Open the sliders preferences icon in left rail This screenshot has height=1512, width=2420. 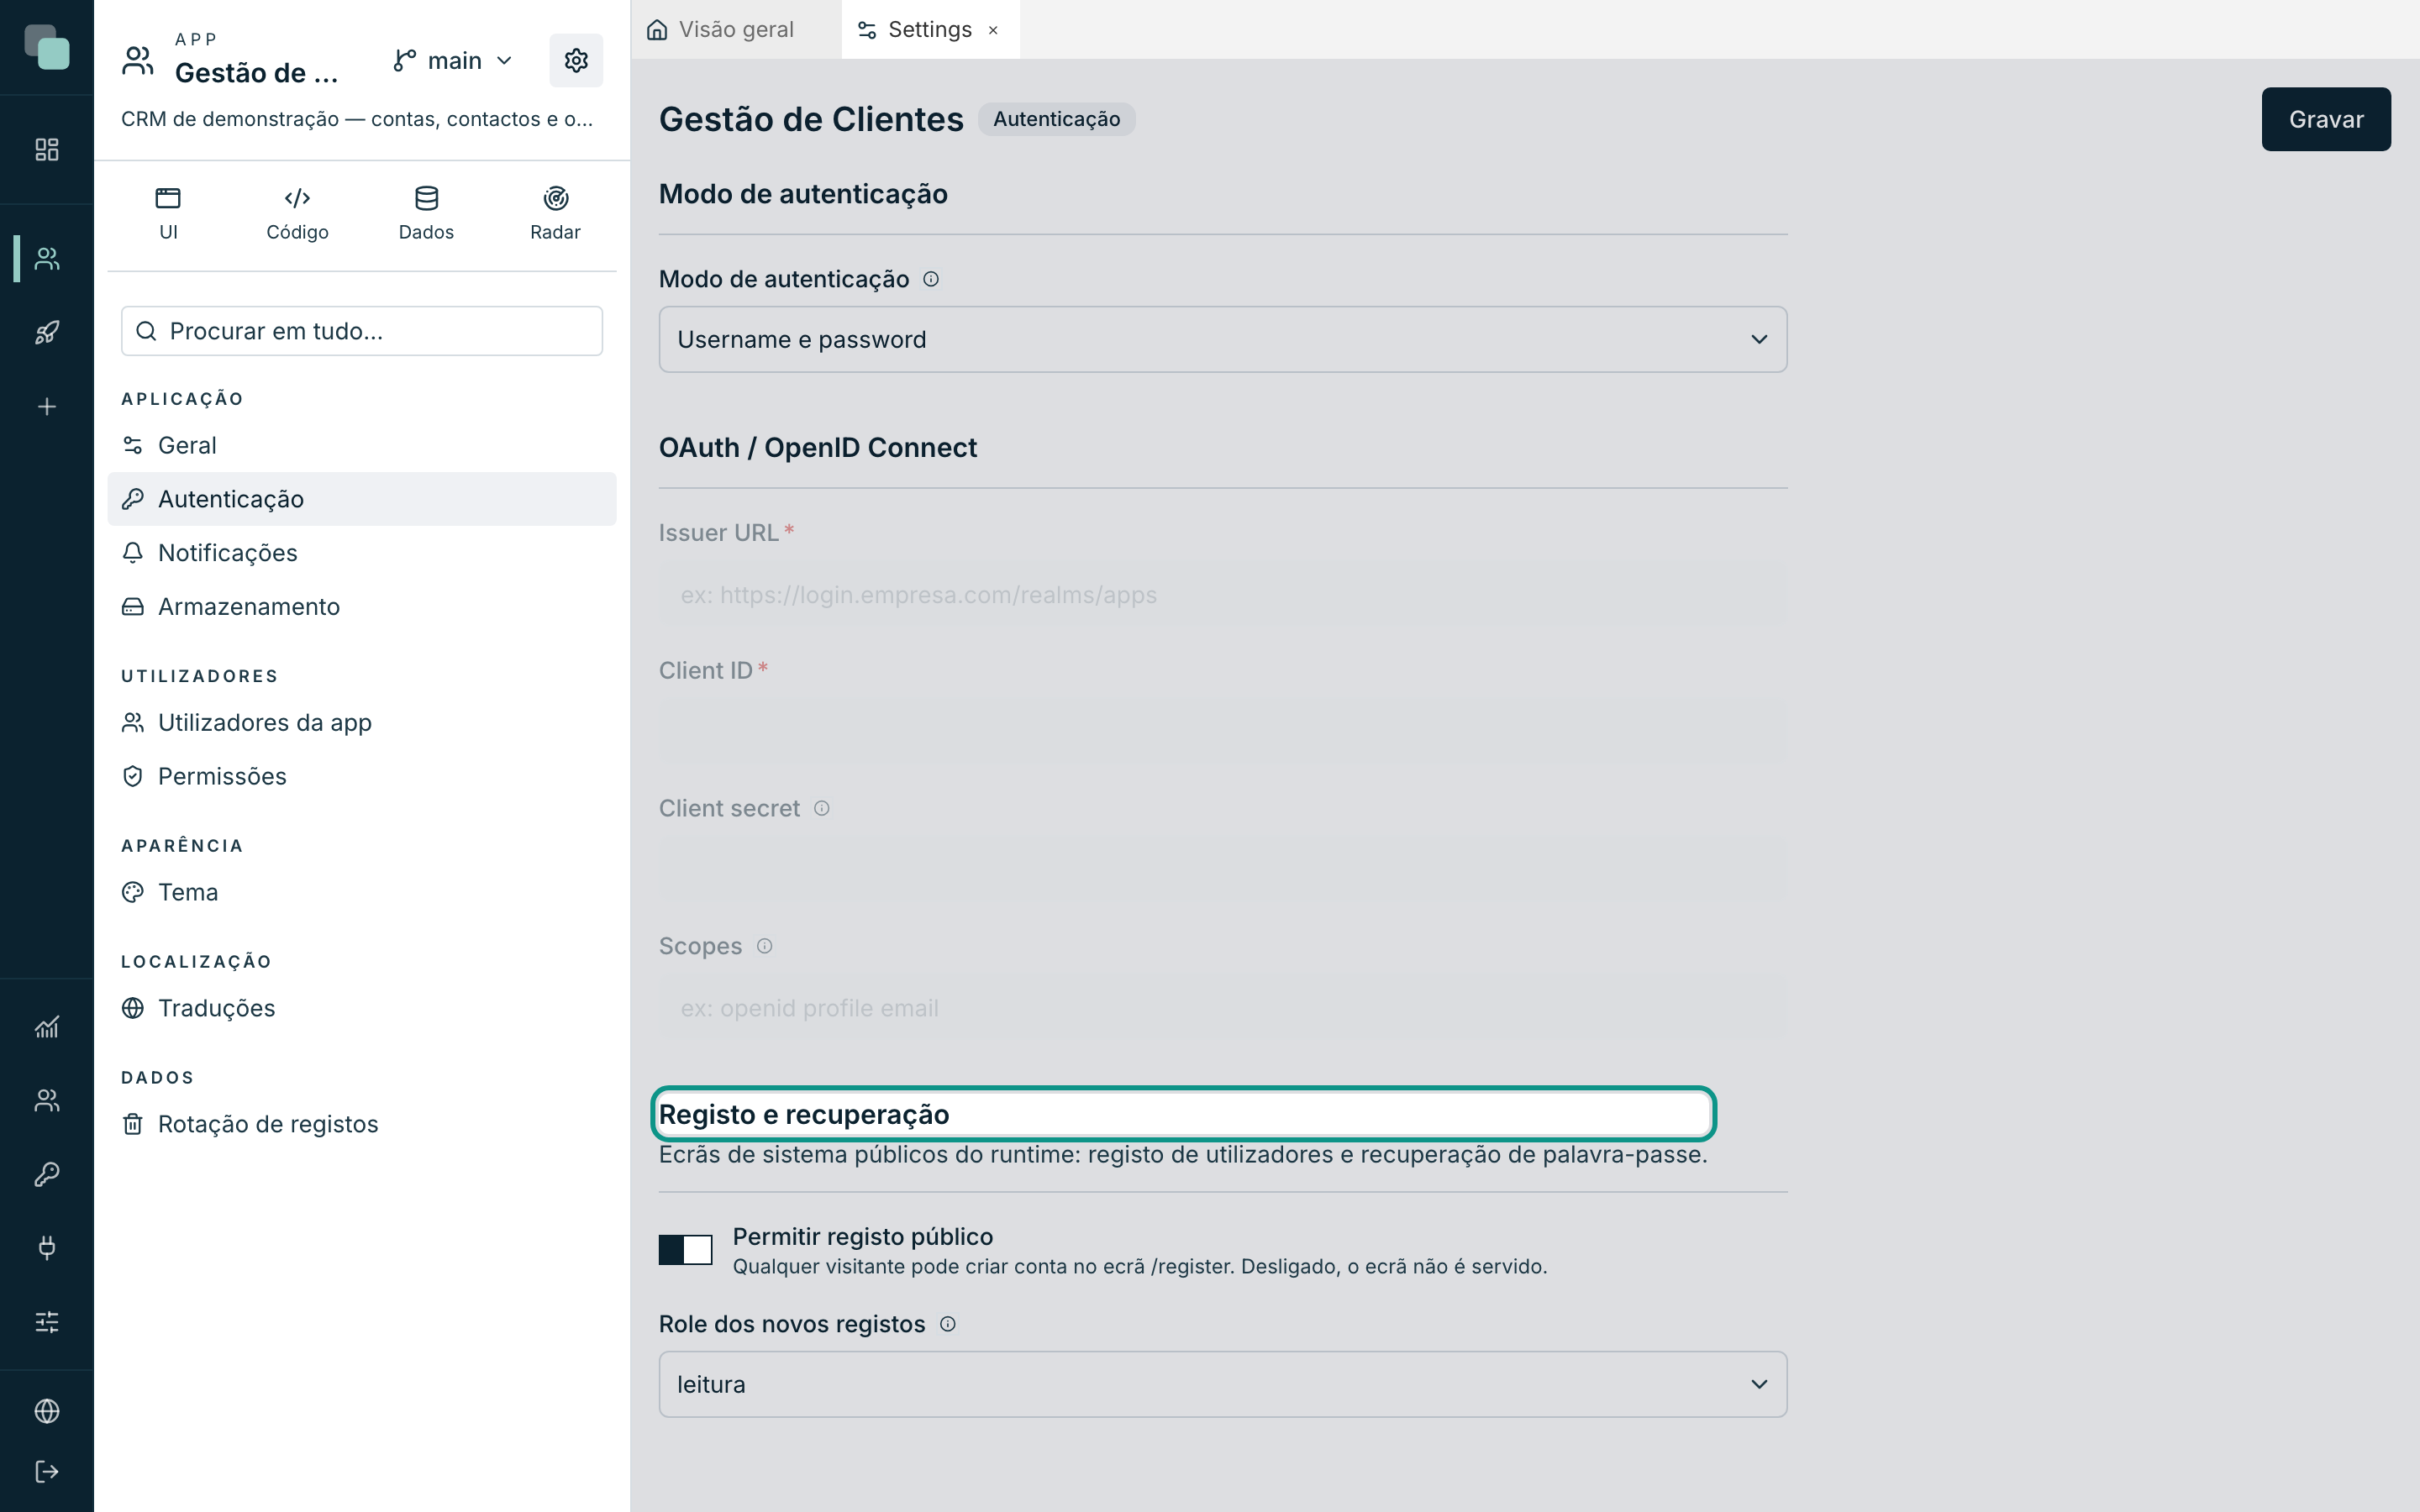tap(47, 1322)
